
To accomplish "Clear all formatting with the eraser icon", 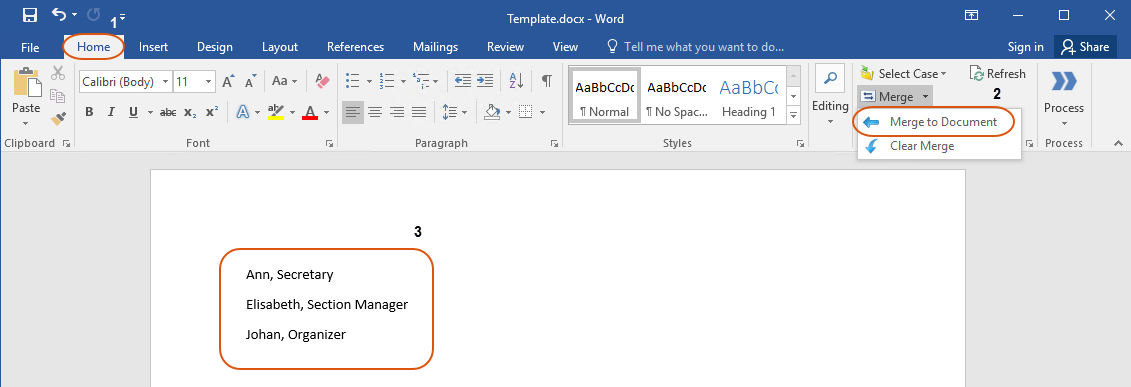I will tap(322, 81).
